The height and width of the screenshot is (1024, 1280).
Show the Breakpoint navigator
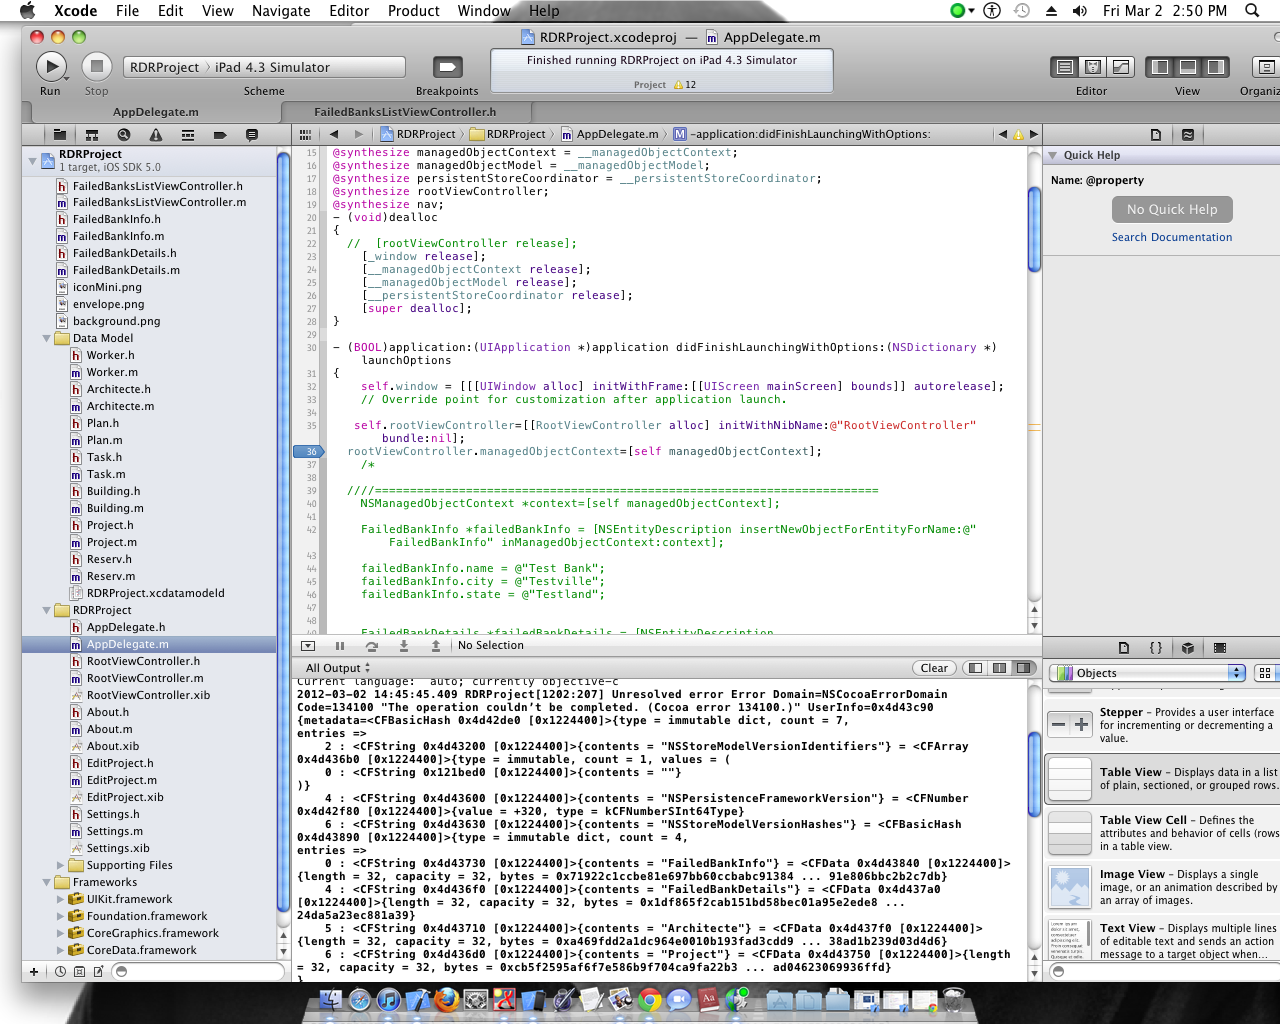[x=220, y=134]
